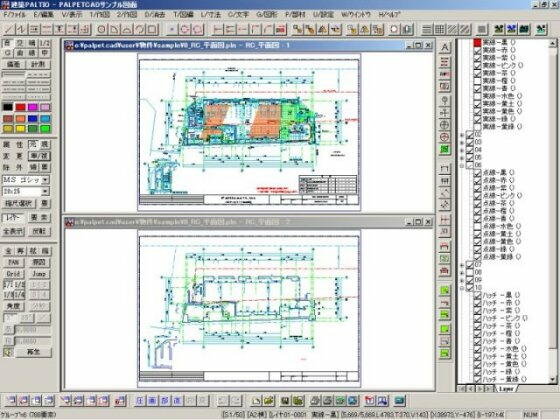560x420 pixels.
Task: Select the line drawing tool icon
Action: click(9, 29)
